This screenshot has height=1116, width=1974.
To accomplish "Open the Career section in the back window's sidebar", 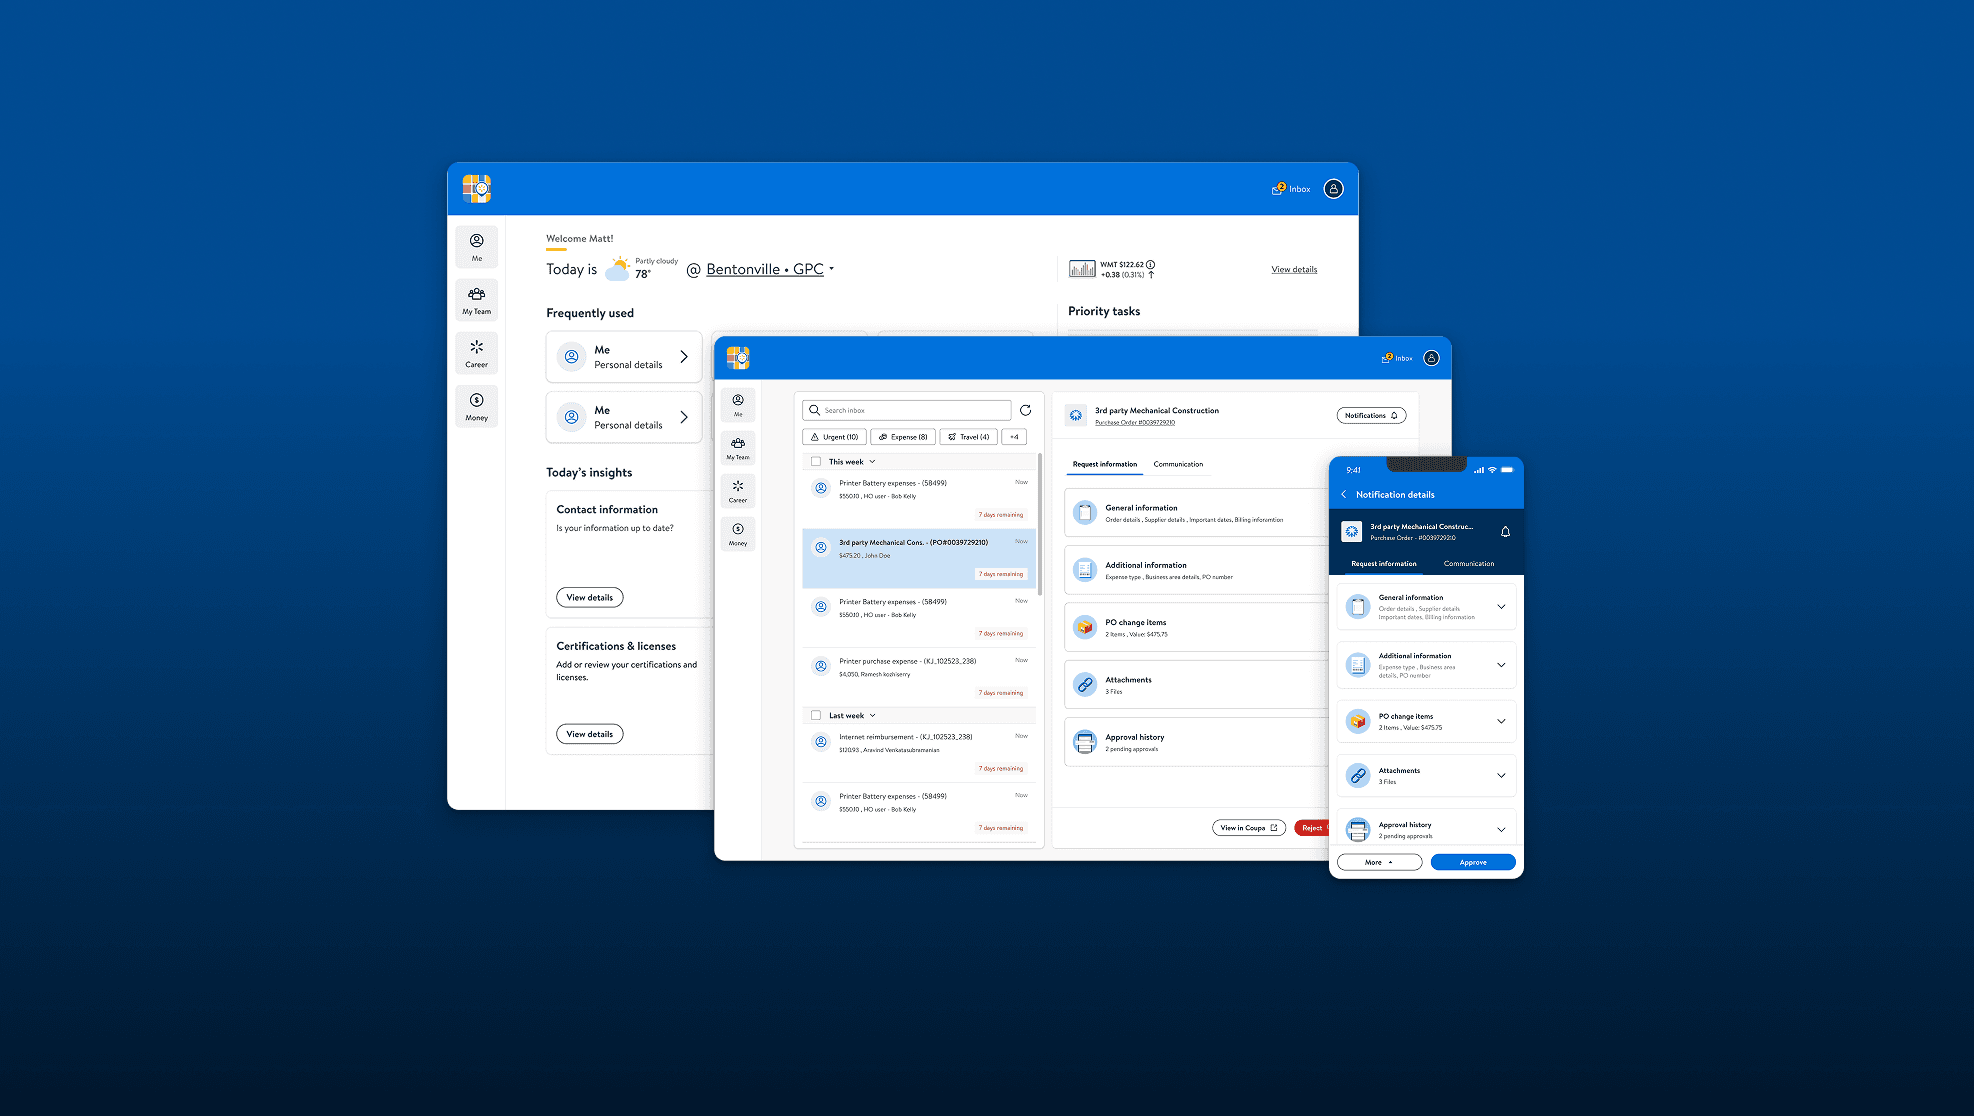I will pos(477,353).
